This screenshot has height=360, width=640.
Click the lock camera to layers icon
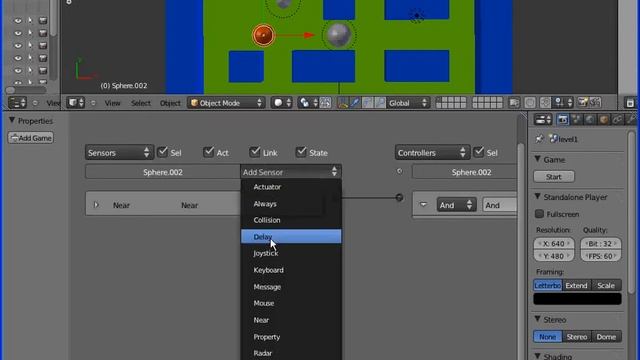tap(514, 103)
